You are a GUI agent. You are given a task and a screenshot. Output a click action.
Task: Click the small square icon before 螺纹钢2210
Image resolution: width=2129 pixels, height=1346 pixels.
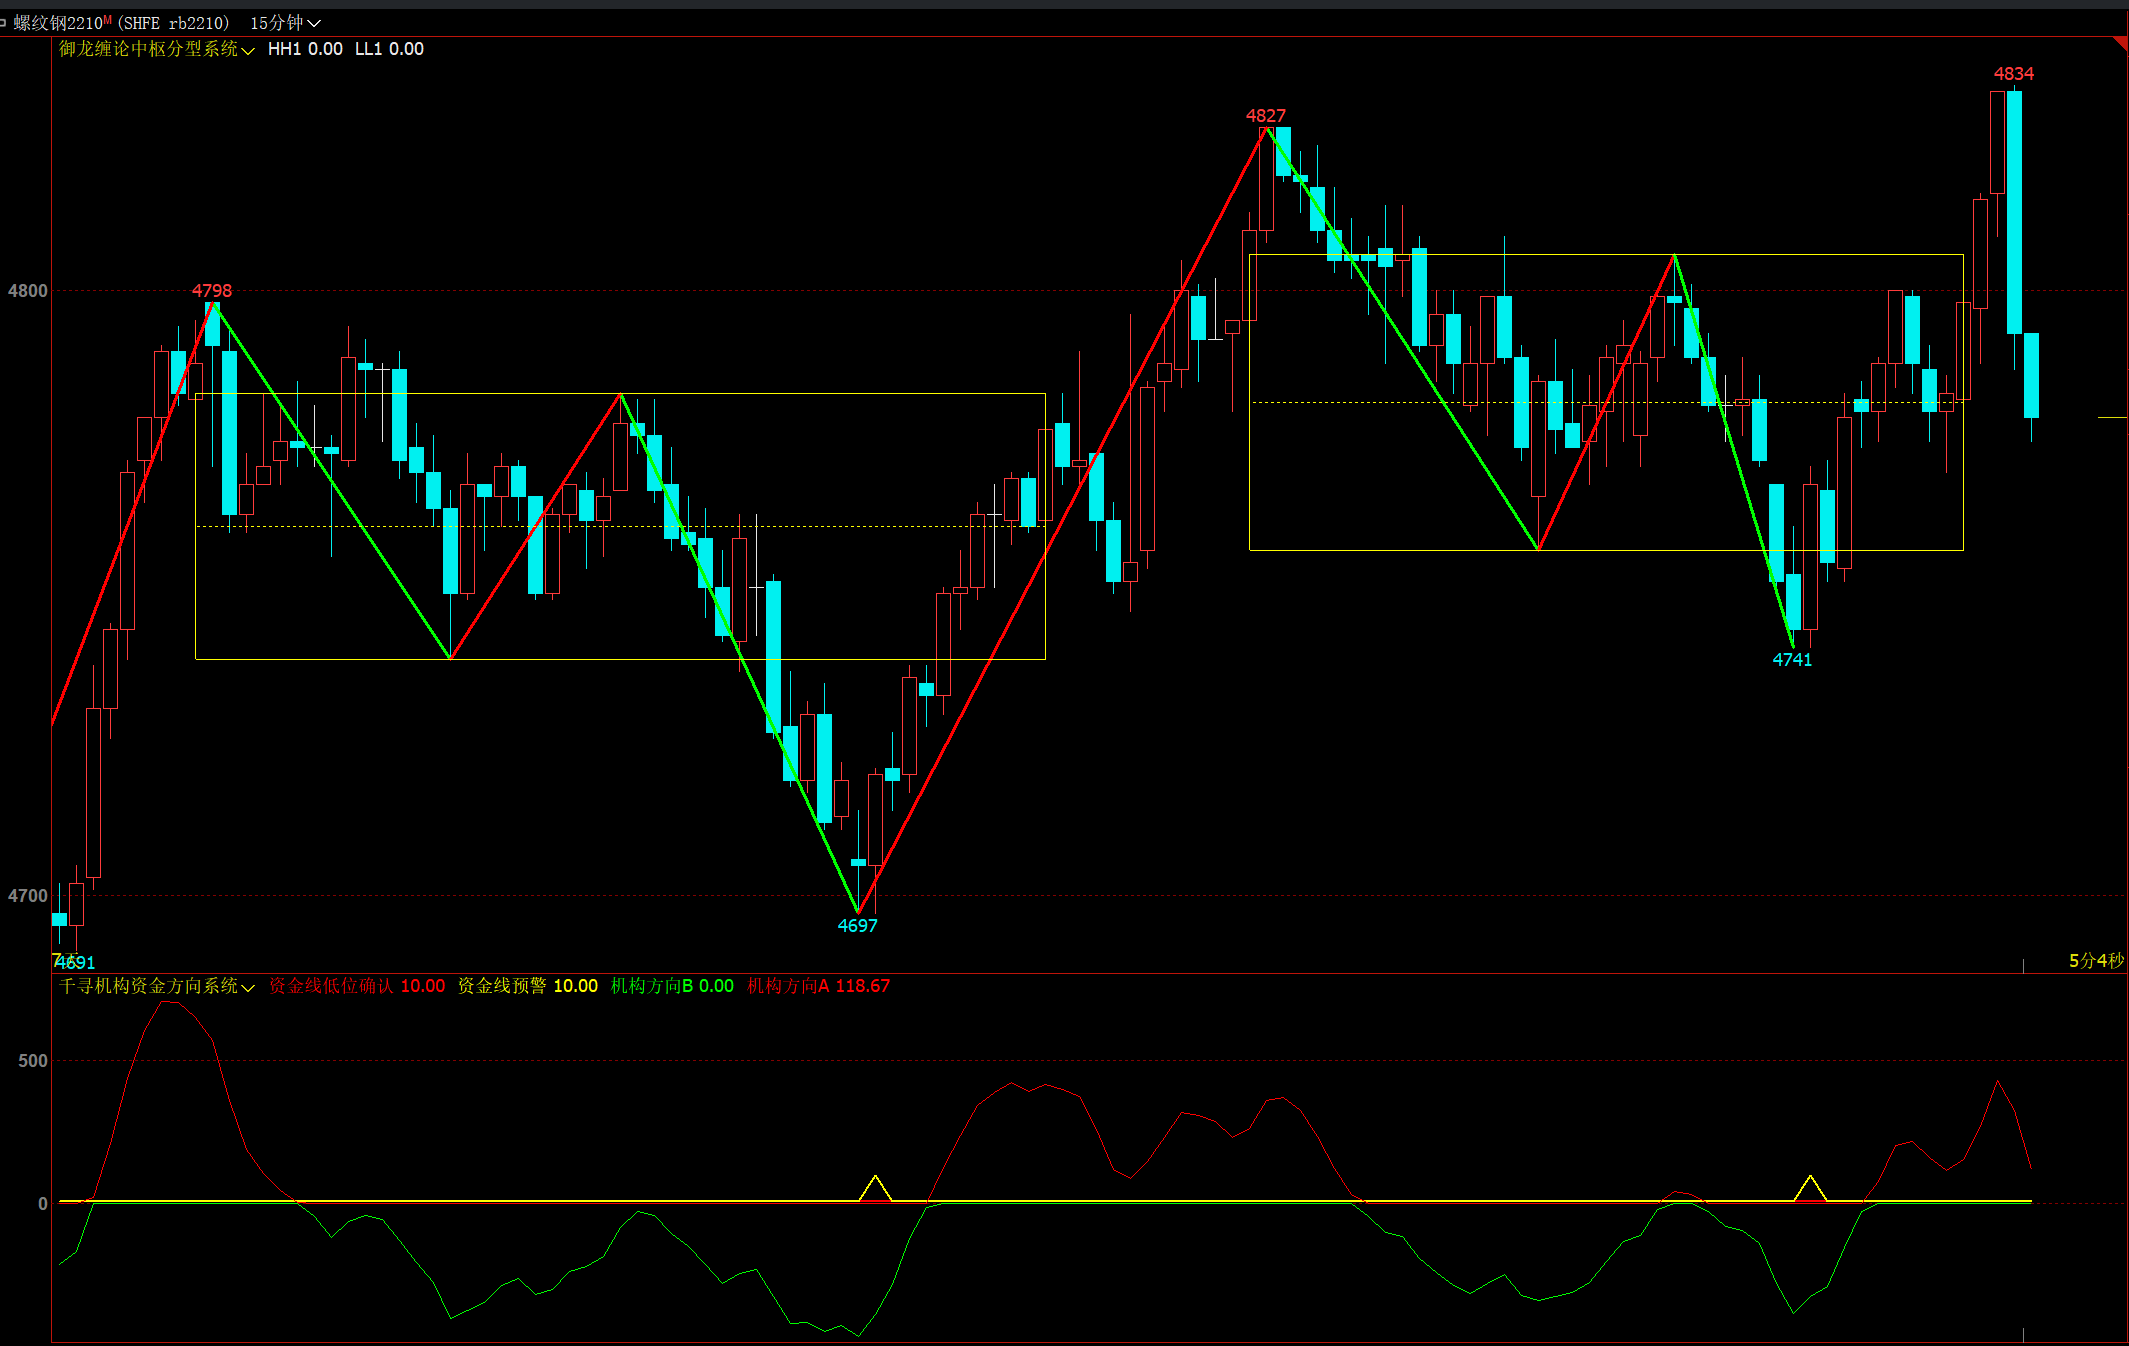pyautogui.click(x=4, y=23)
